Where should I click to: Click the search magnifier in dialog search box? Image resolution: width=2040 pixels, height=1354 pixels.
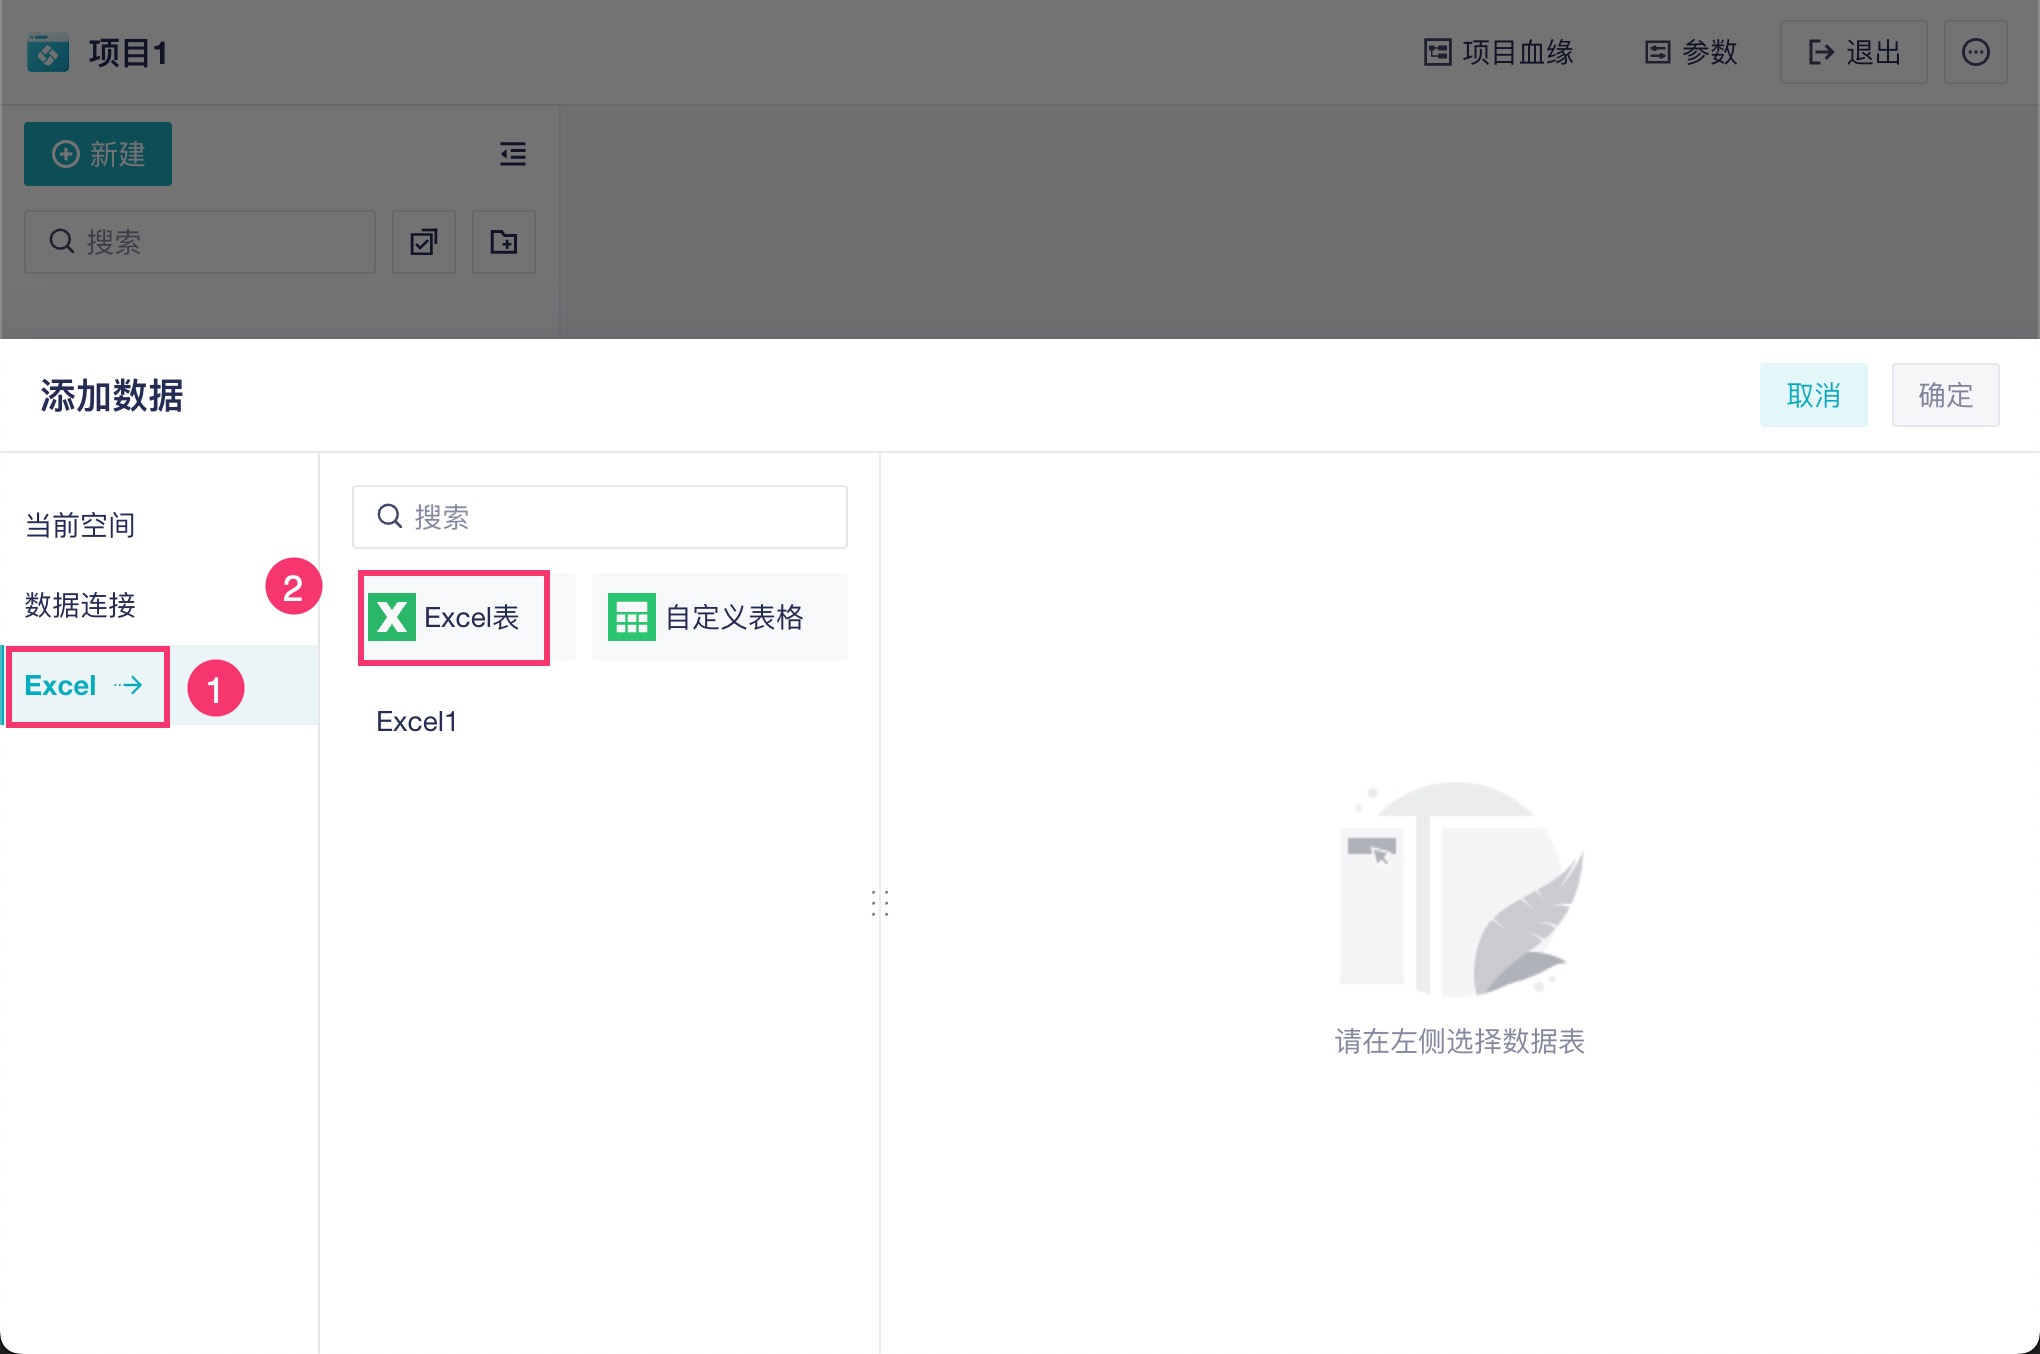coord(389,516)
